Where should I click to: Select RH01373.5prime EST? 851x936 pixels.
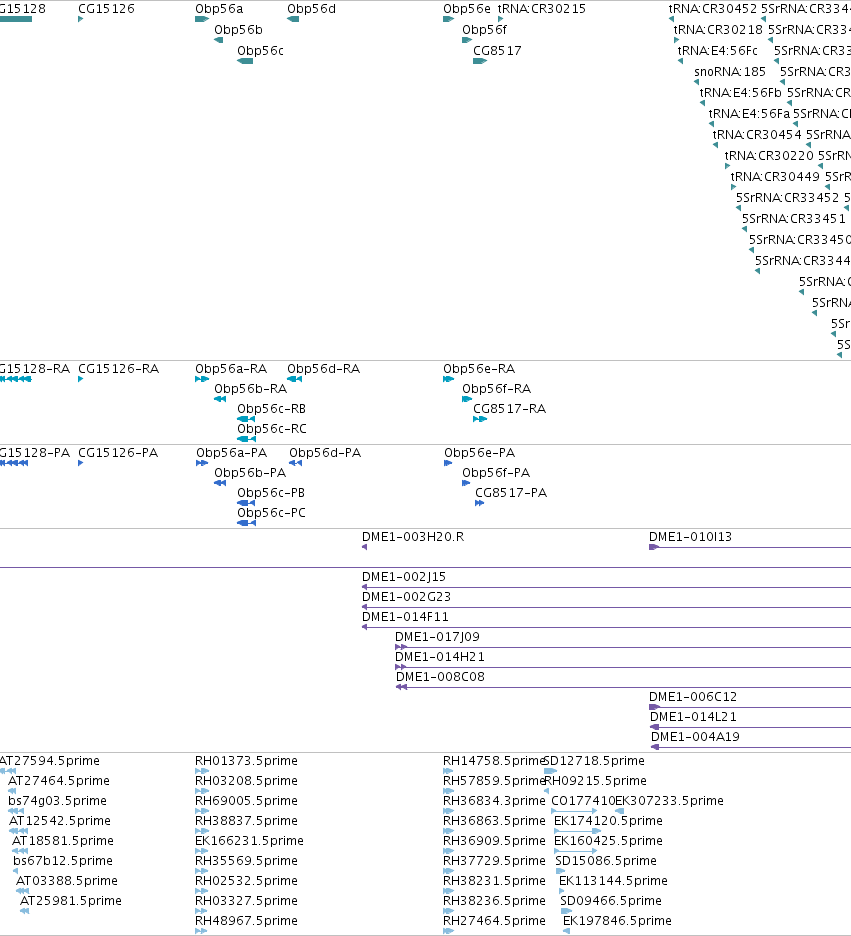pyautogui.click(x=202, y=771)
